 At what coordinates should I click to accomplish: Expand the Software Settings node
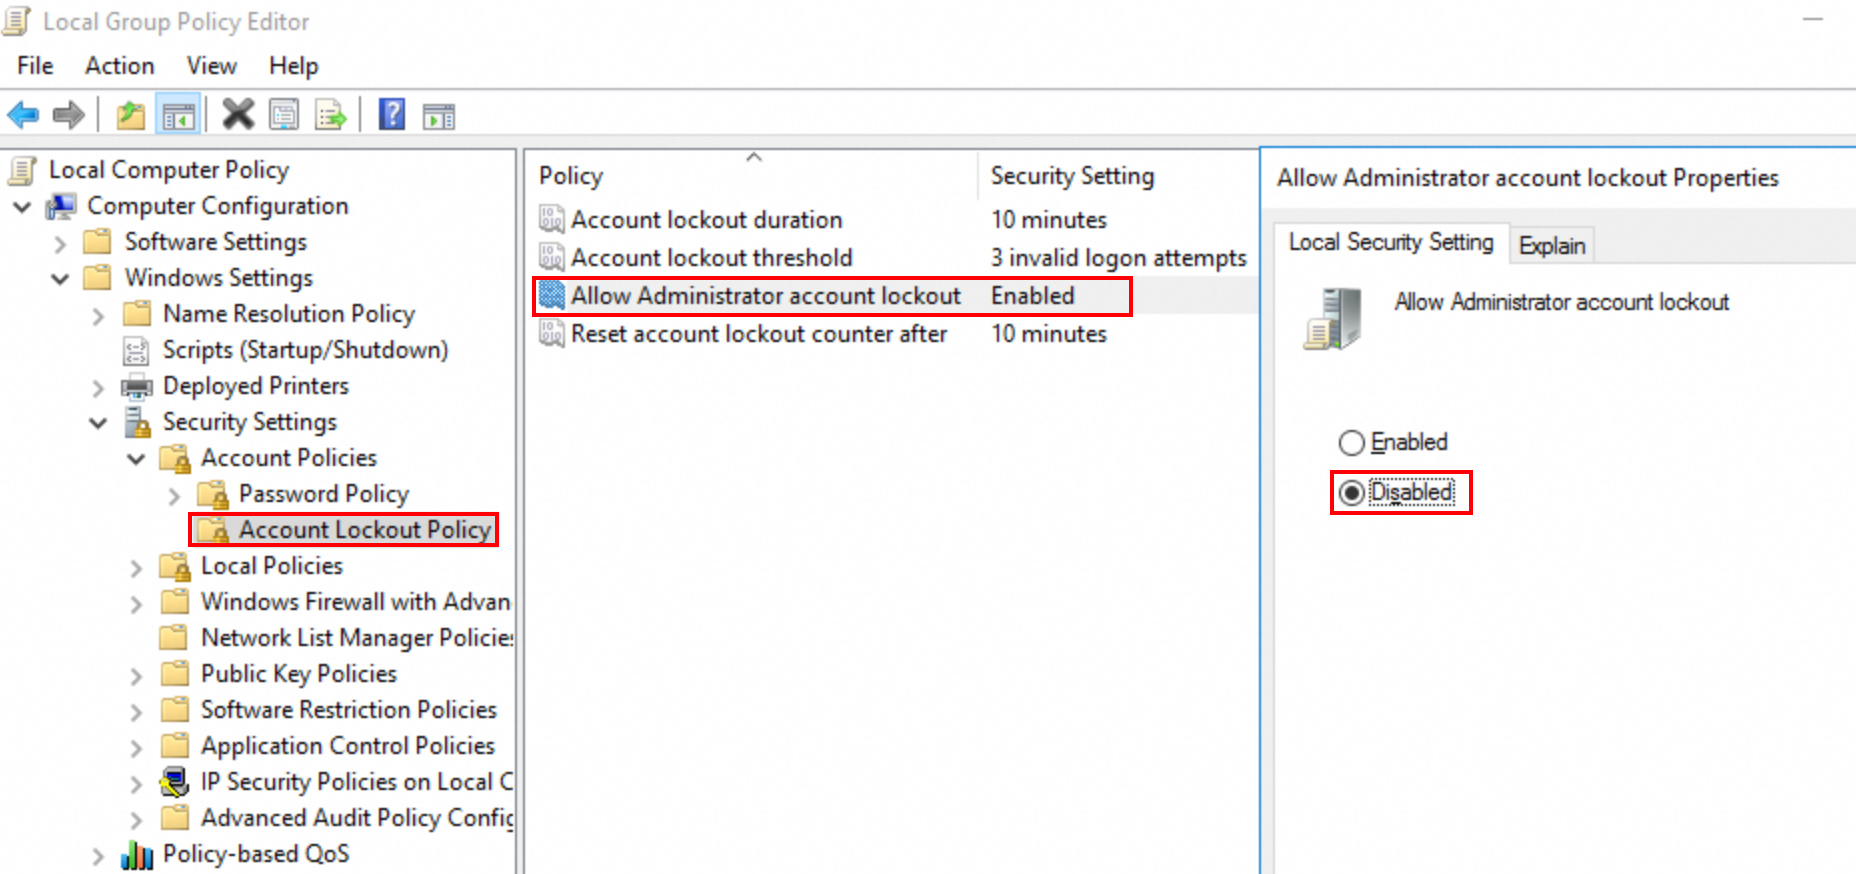point(60,243)
